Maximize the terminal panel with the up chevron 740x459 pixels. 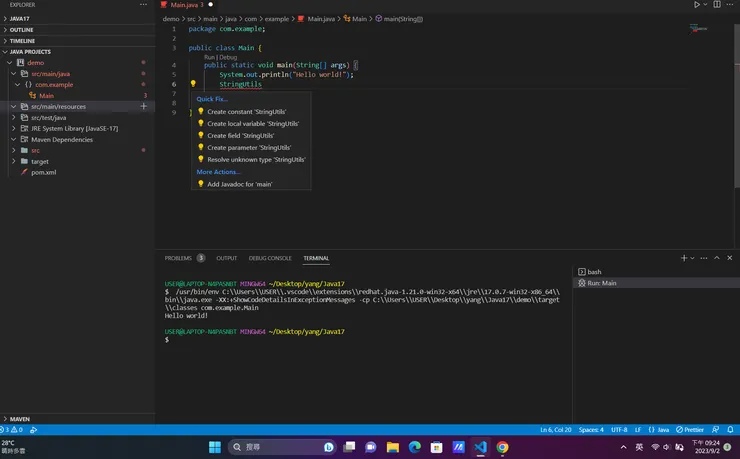[716, 258]
